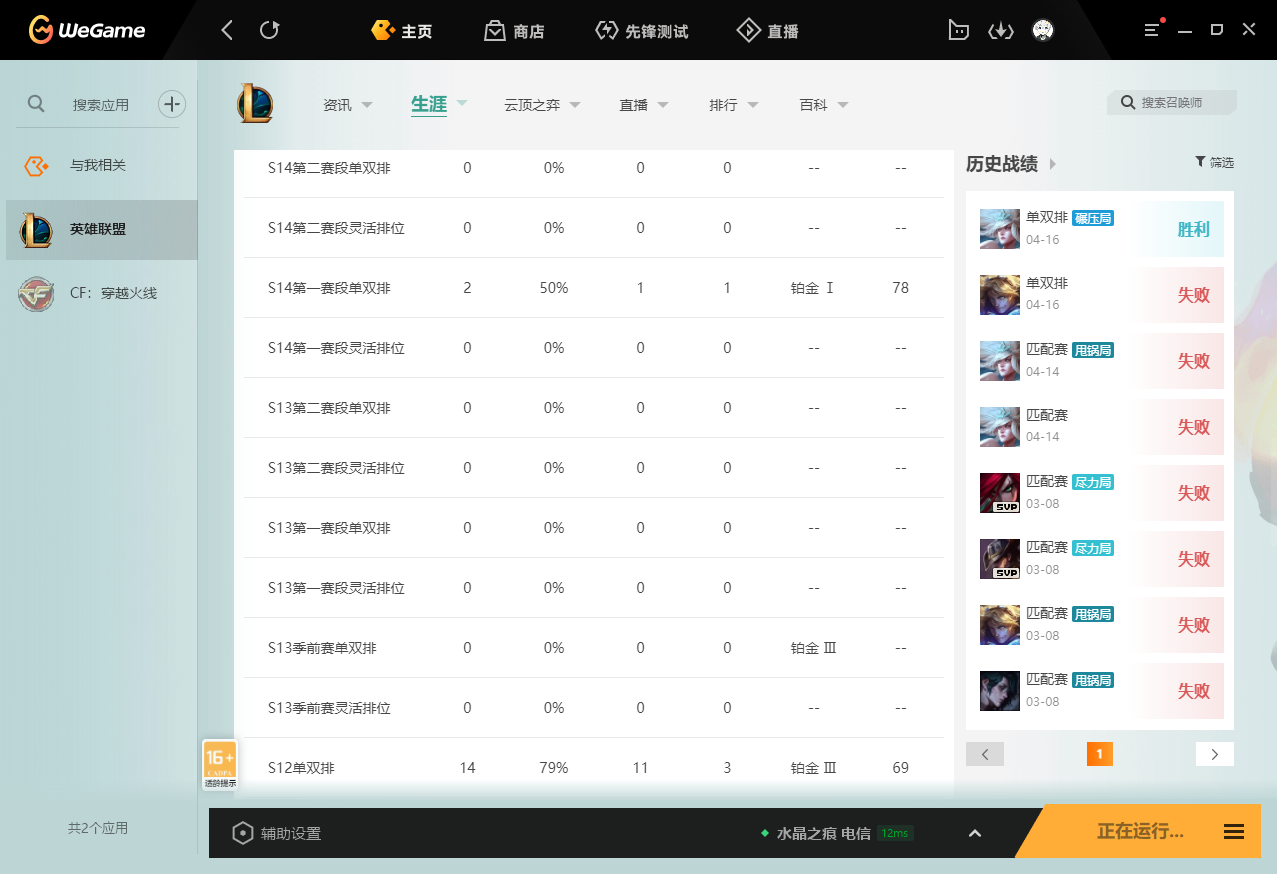Open the 04-16 单双排 胜利 match
The height and width of the screenshot is (874, 1277).
click(x=1100, y=229)
